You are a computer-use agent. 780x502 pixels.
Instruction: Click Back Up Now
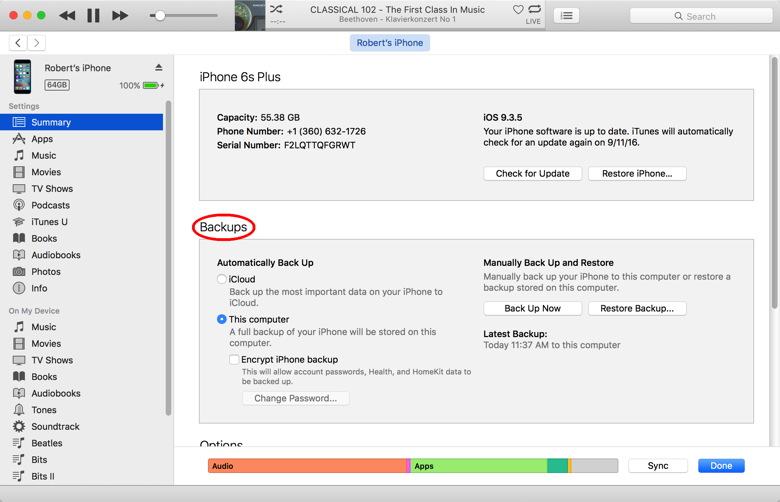[532, 308]
